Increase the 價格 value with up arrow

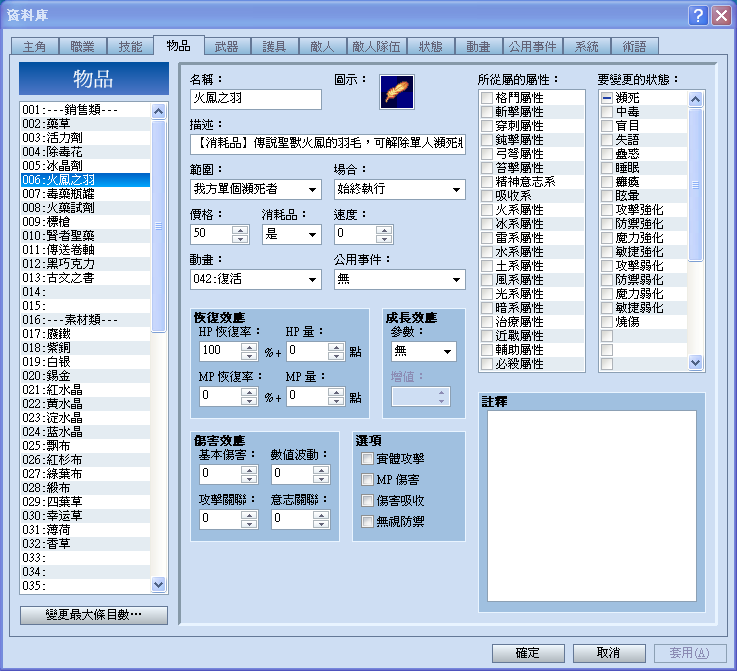point(240,229)
